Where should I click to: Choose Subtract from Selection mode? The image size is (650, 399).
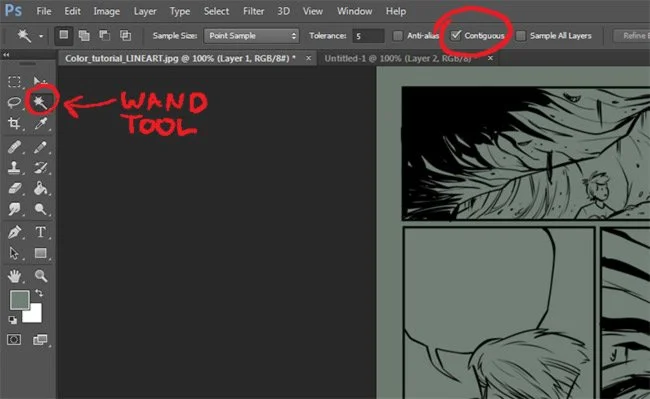tap(105, 36)
